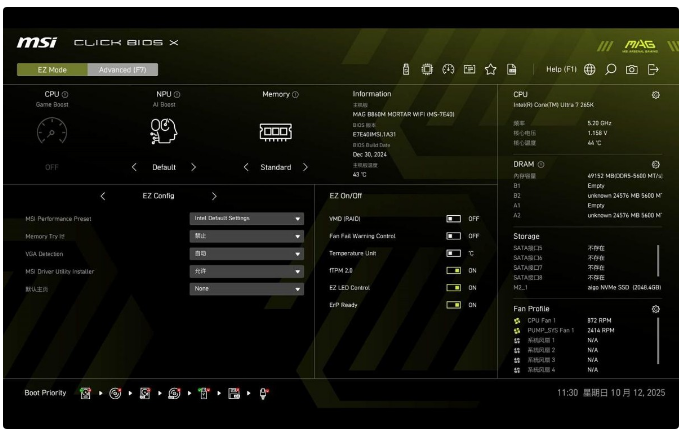
Task: Open CPU settings gear in the right panel
Action: click(655, 95)
